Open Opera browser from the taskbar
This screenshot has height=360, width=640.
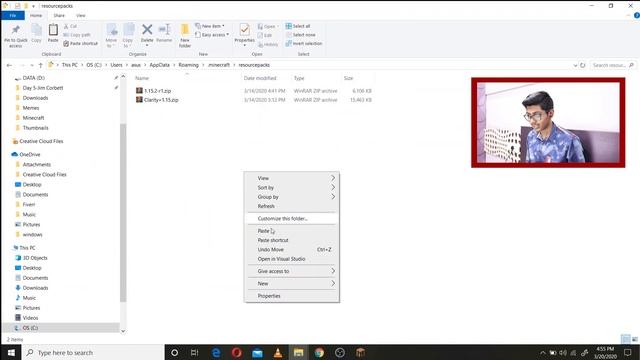click(x=237, y=352)
